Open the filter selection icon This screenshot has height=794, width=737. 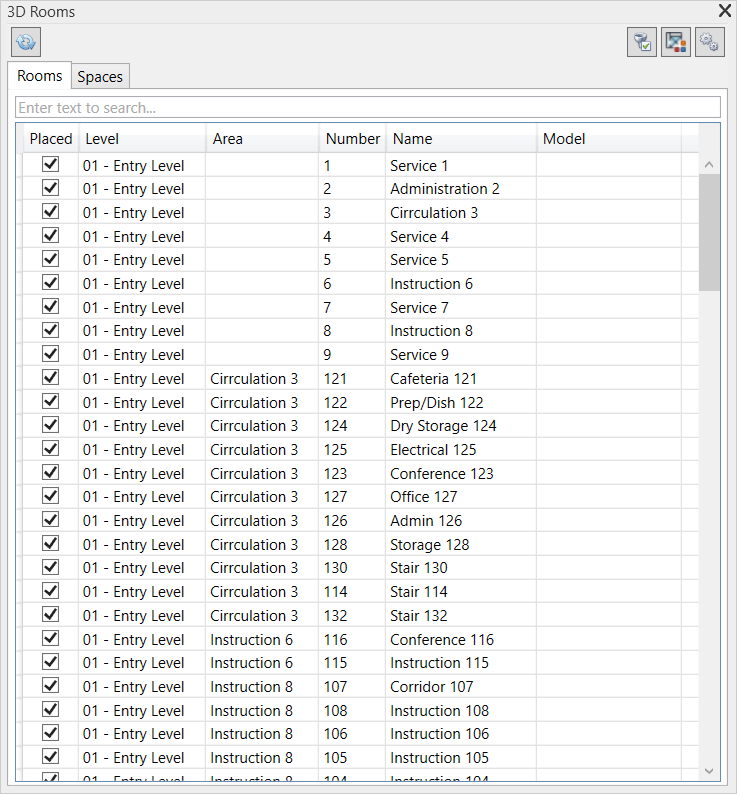[x=642, y=42]
